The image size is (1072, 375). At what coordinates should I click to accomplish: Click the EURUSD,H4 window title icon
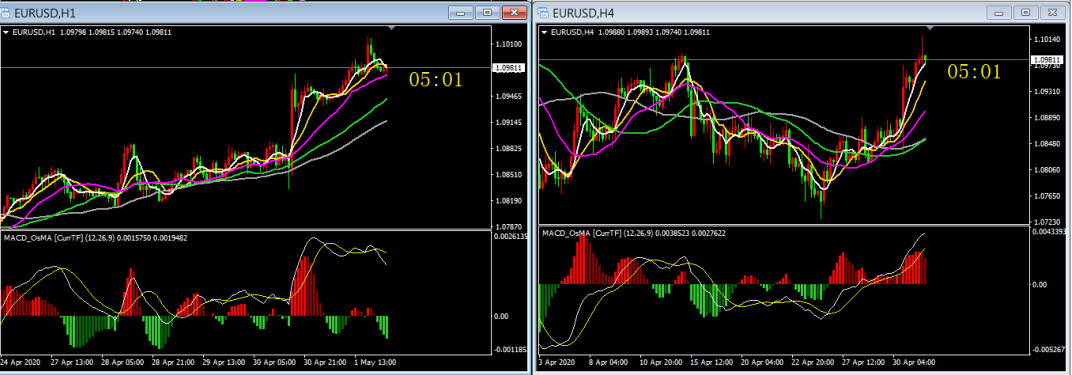tap(543, 12)
